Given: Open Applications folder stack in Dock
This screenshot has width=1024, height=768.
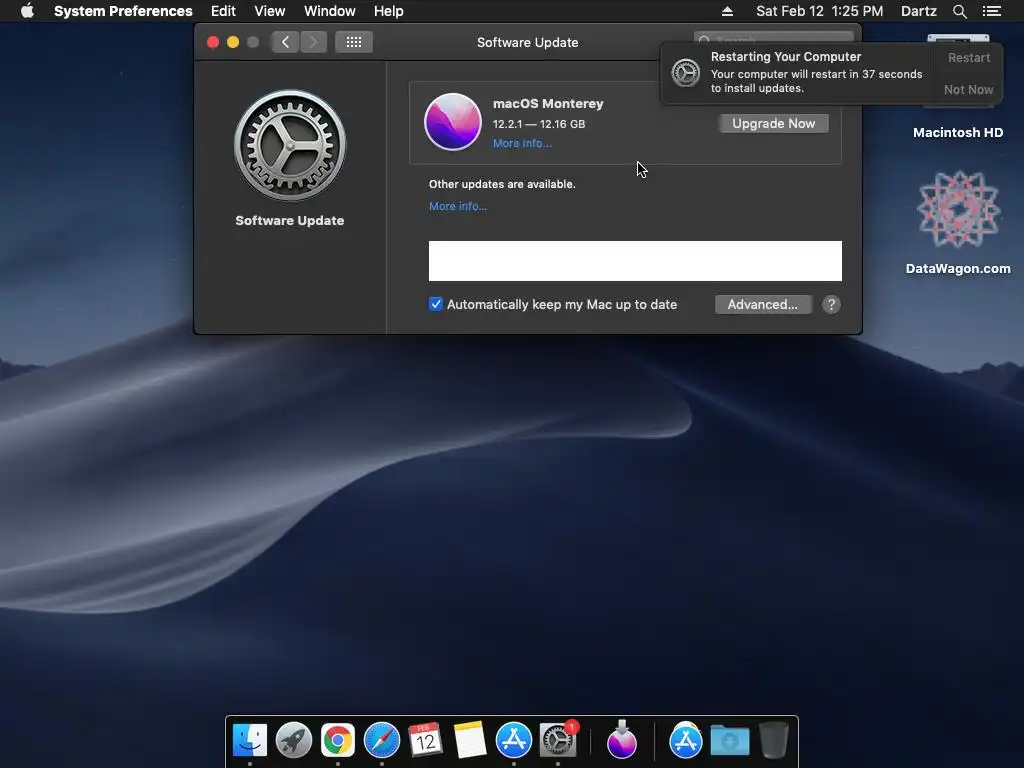Looking at the screenshot, I should (x=686, y=741).
